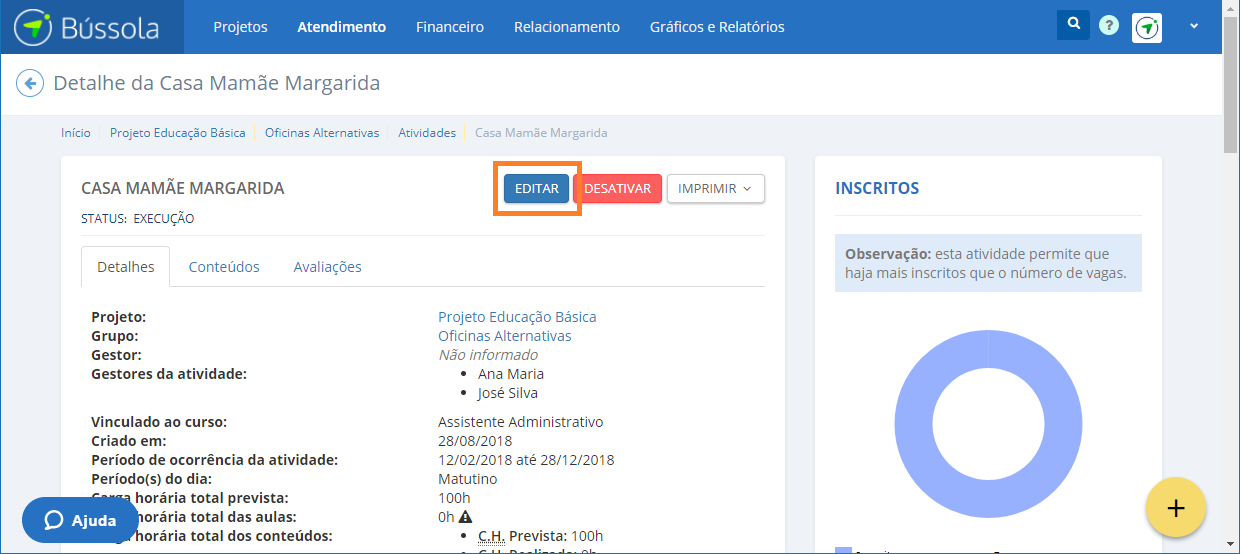Switch to the Conteúdos tab
The width and height of the screenshot is (1240, 554).
(224, 267)
